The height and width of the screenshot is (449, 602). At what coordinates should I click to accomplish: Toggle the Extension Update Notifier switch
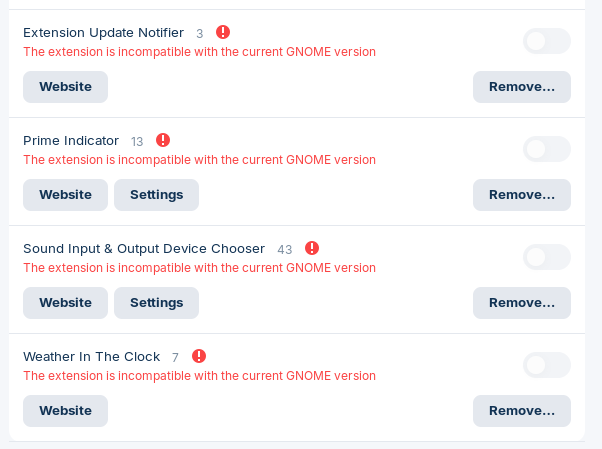(547, 41)
